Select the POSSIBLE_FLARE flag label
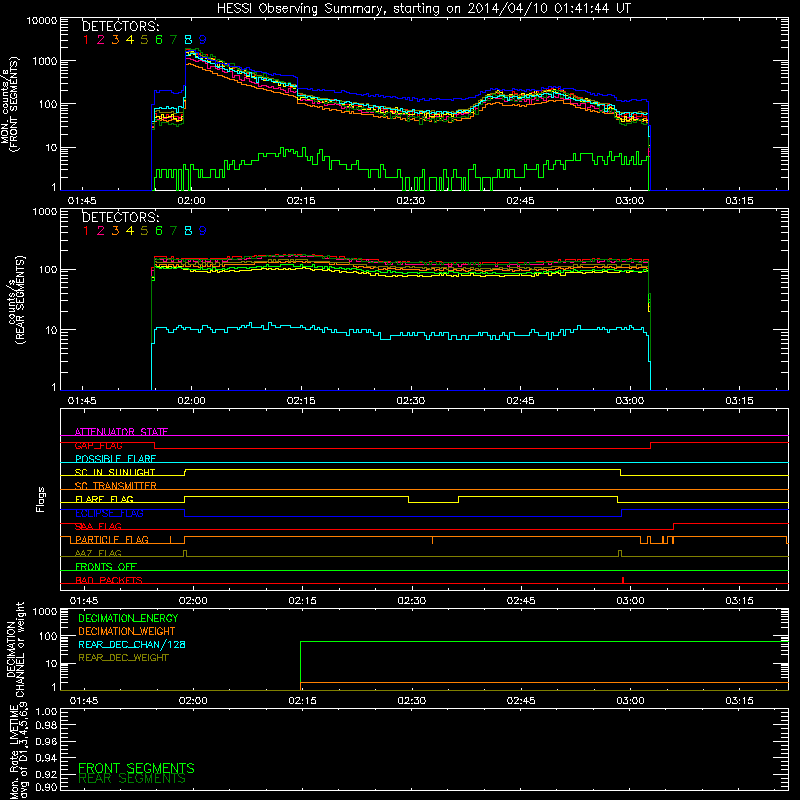Viewport: 800px width, 800px height. point(115,459)
